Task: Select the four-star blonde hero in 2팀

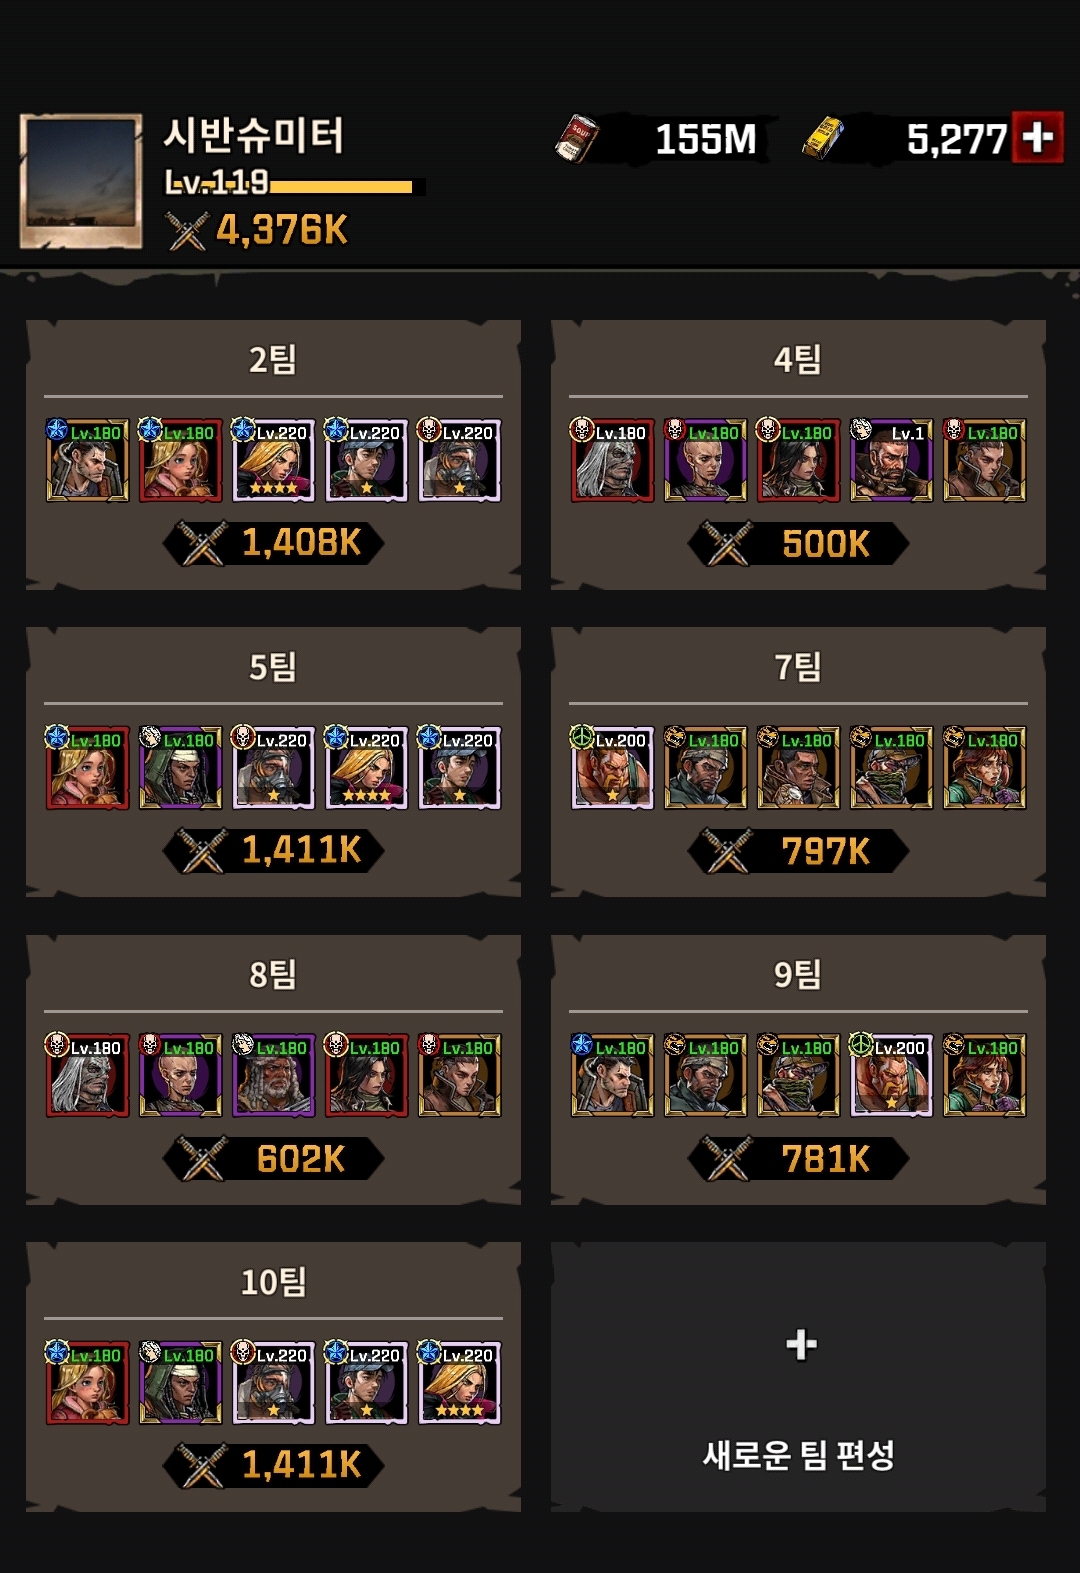Action: point(273,460)
